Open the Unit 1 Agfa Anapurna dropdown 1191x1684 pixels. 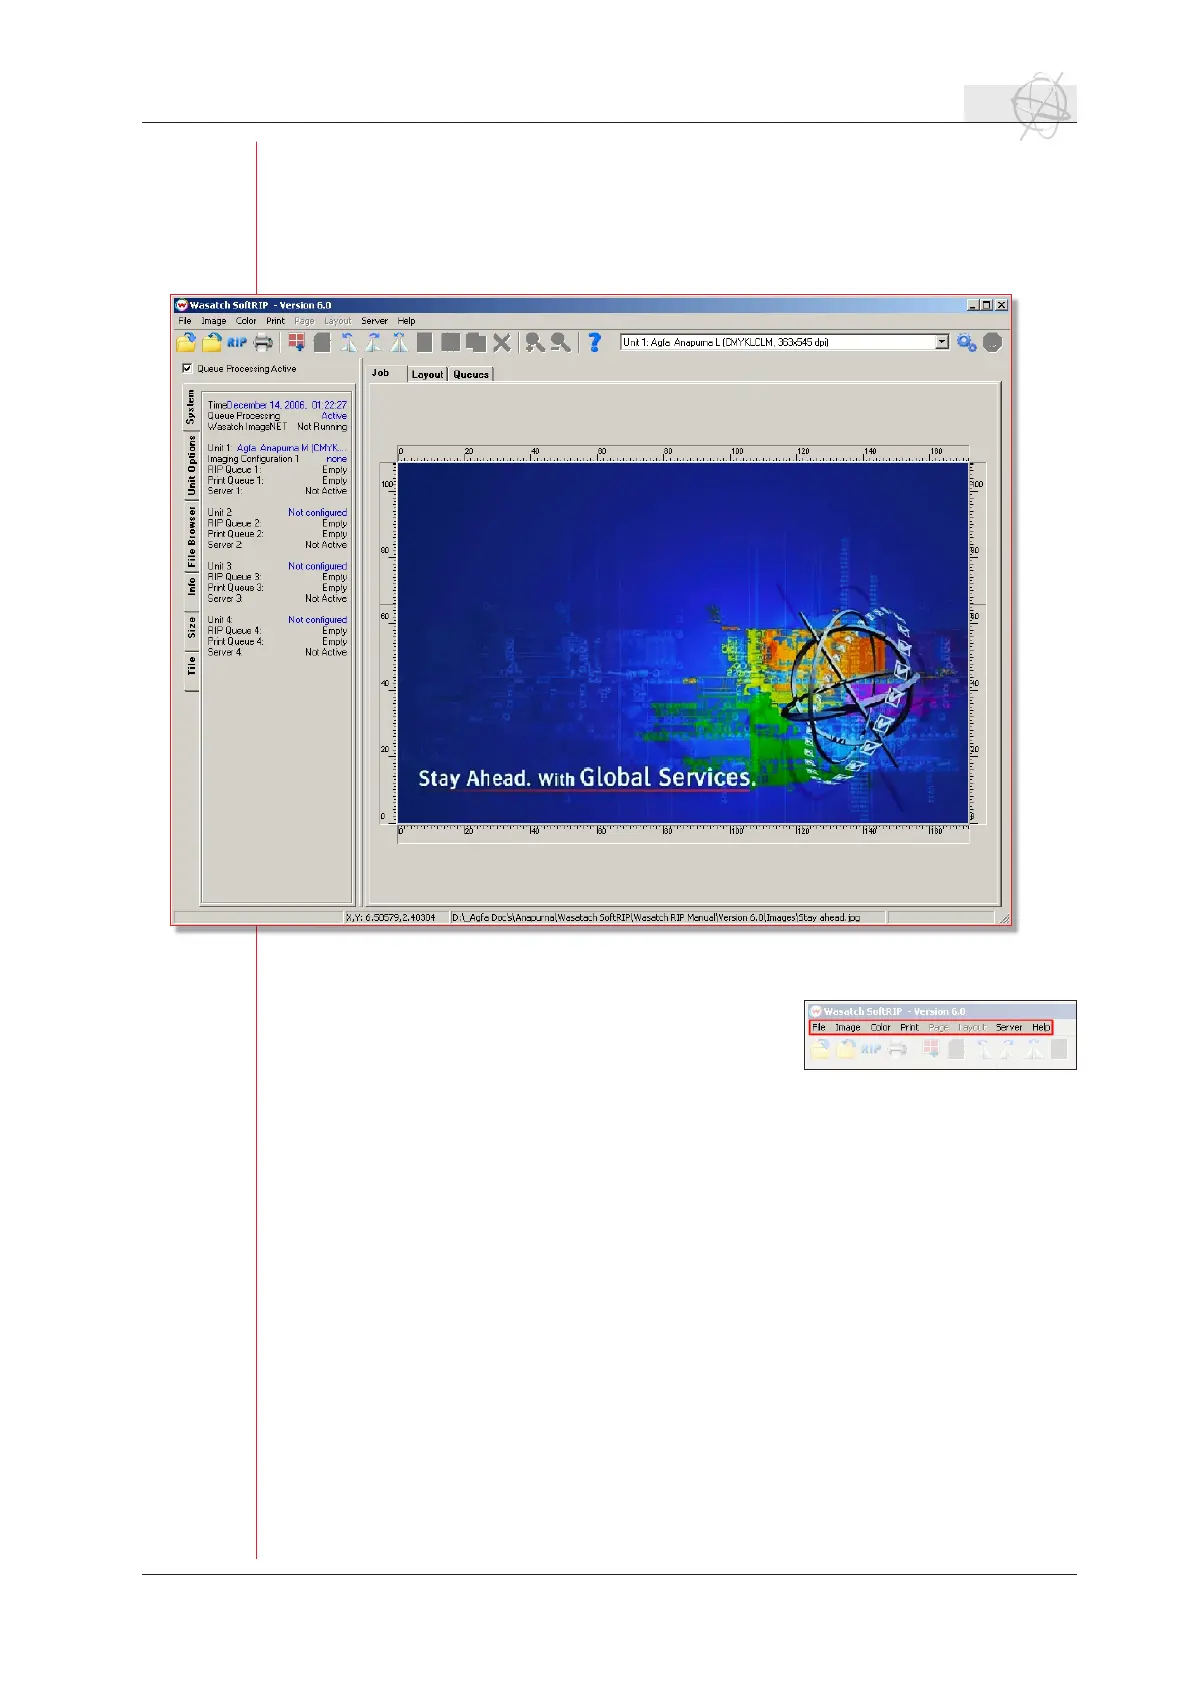pyautogui.click(x=784, y=342)
